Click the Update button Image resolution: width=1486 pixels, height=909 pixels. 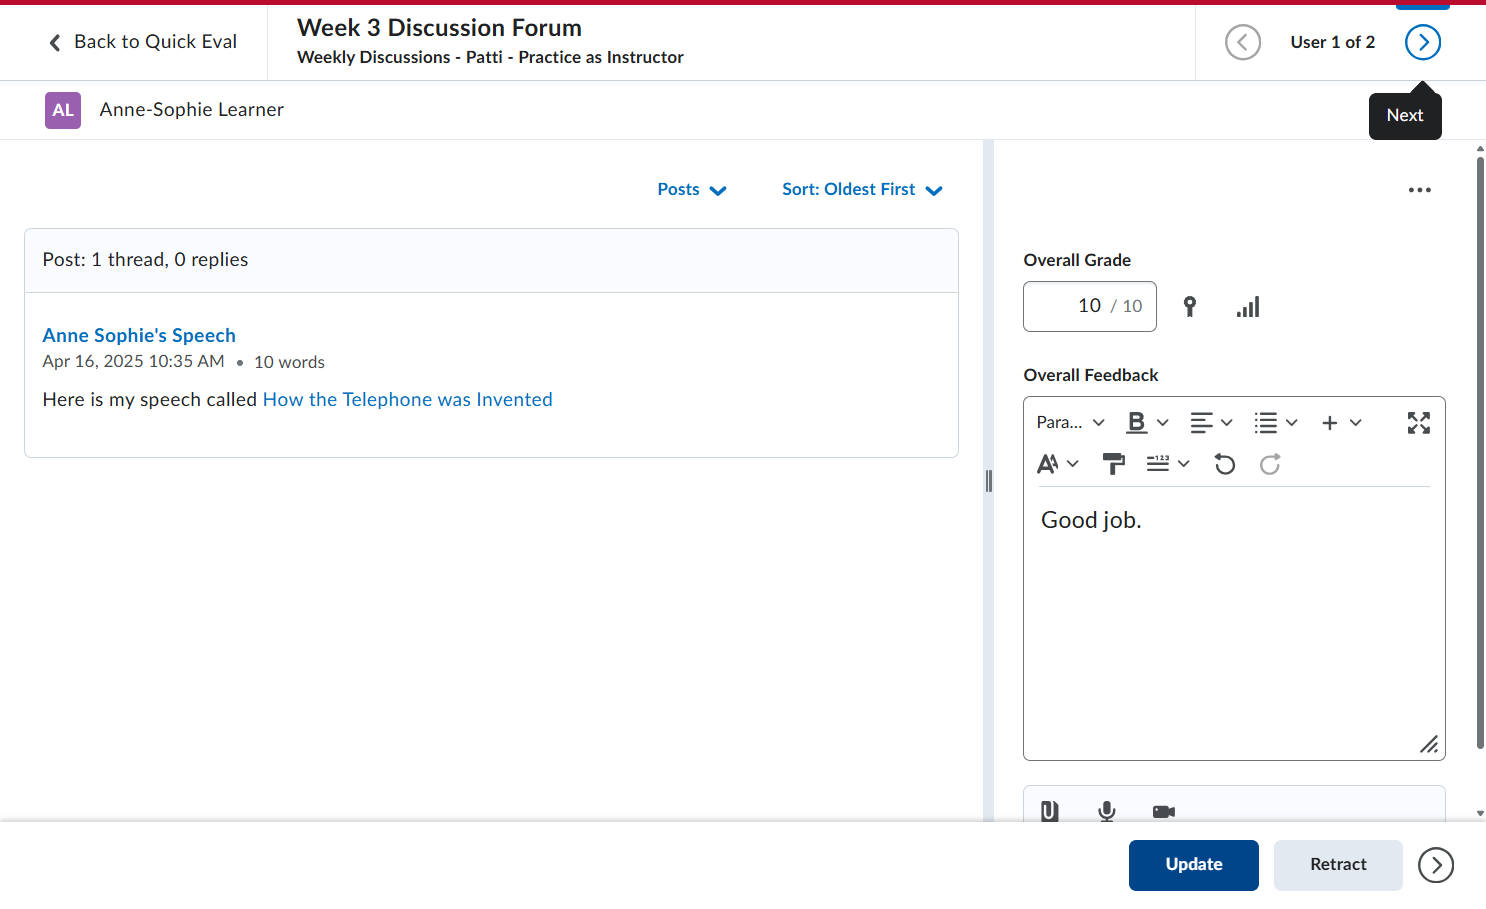1194,865
